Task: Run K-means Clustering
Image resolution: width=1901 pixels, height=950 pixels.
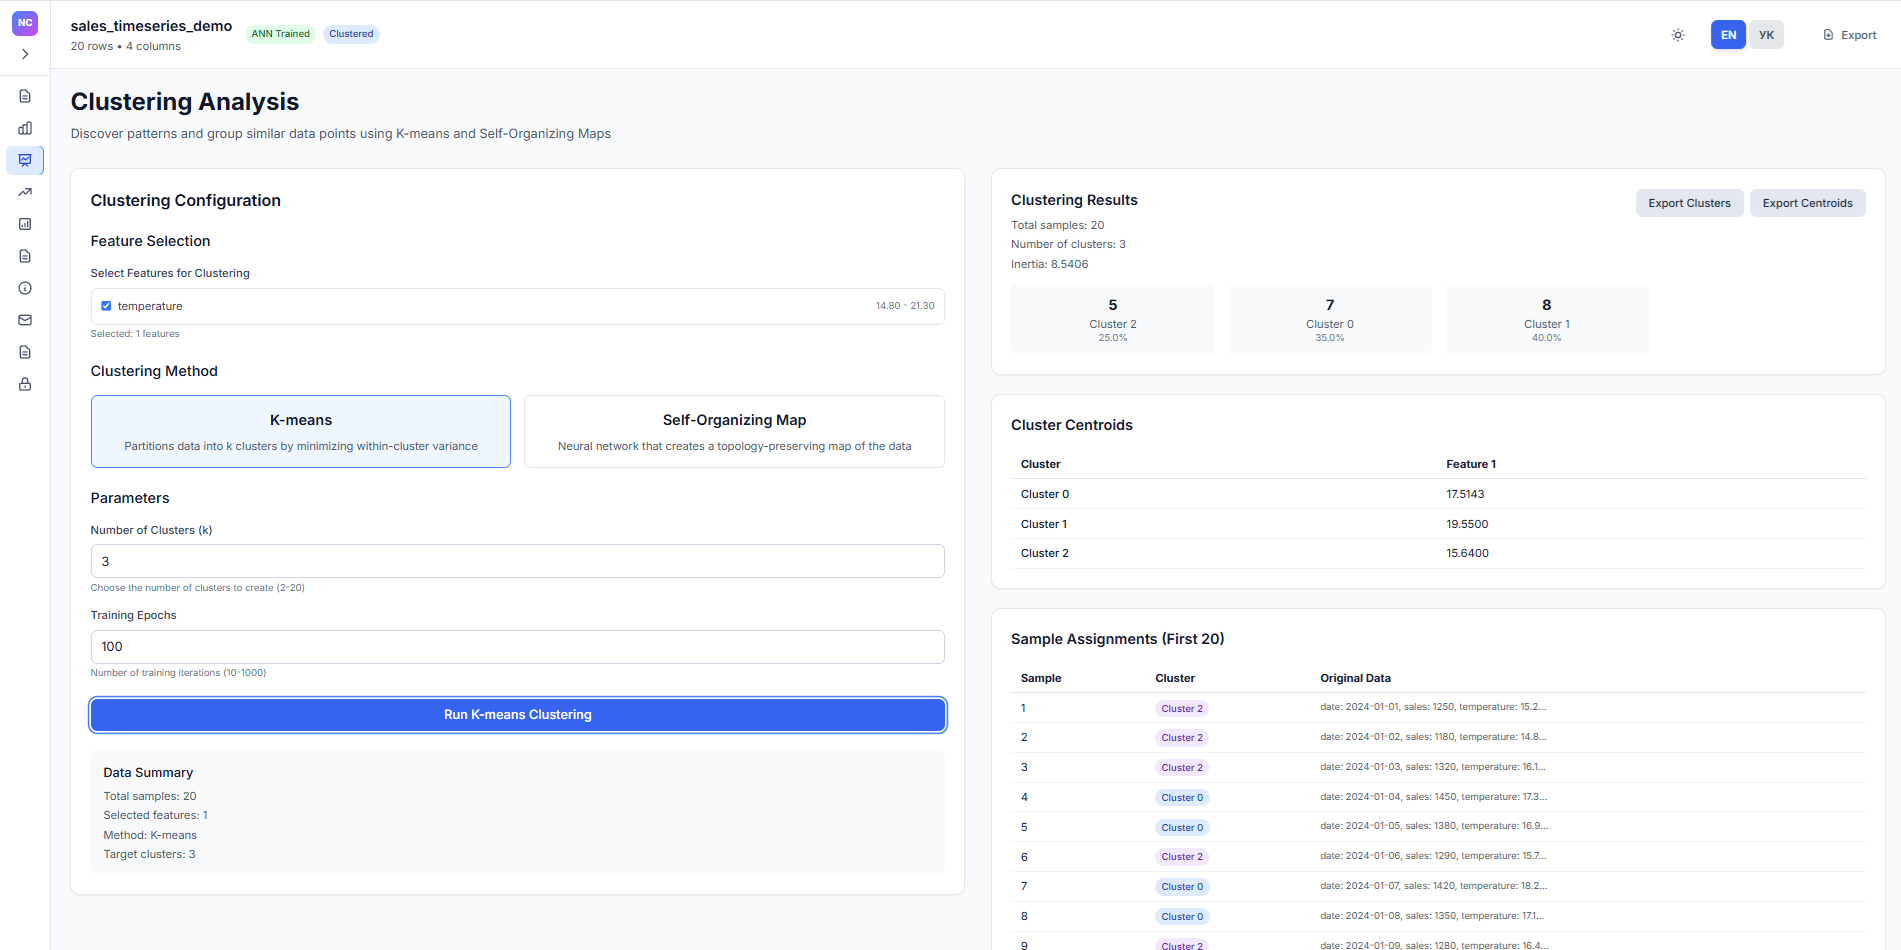Action: (x=518, y=715)
